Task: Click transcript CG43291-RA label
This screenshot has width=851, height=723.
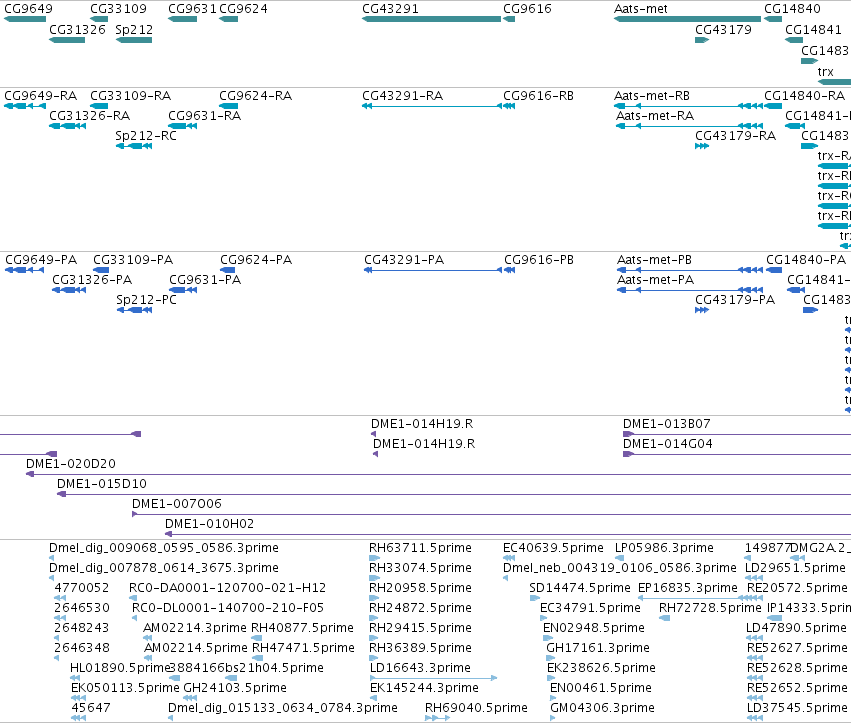Action: (x=403, y=96)
